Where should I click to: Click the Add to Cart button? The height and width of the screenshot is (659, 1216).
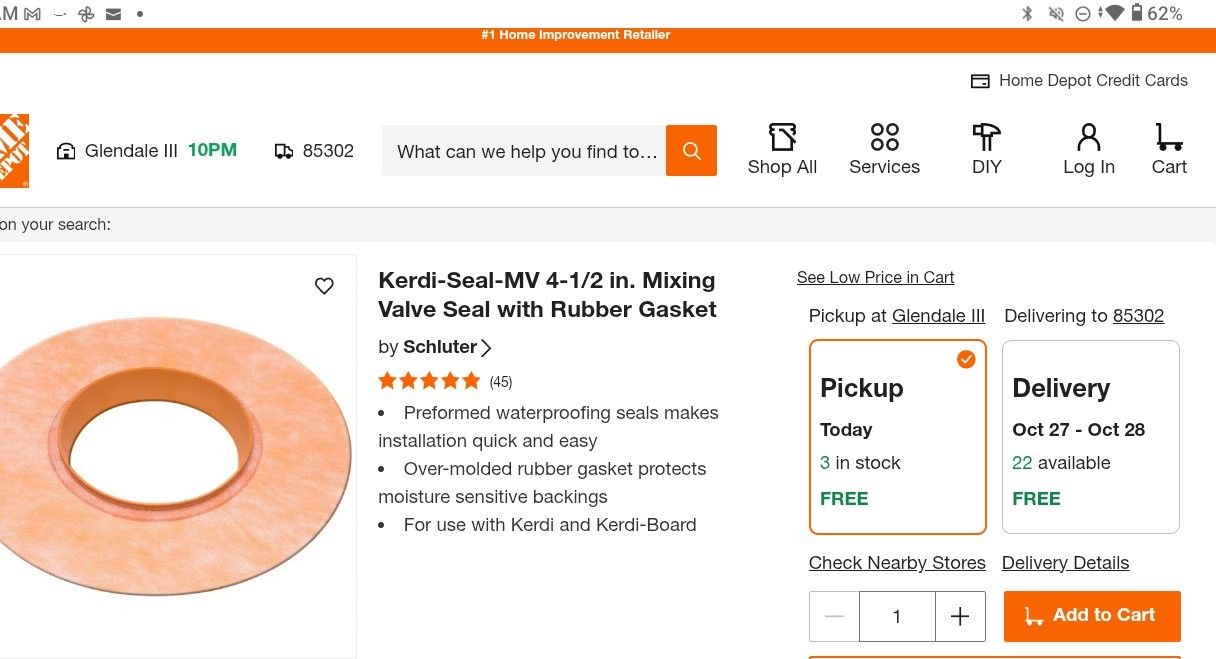click(1092, 616)
